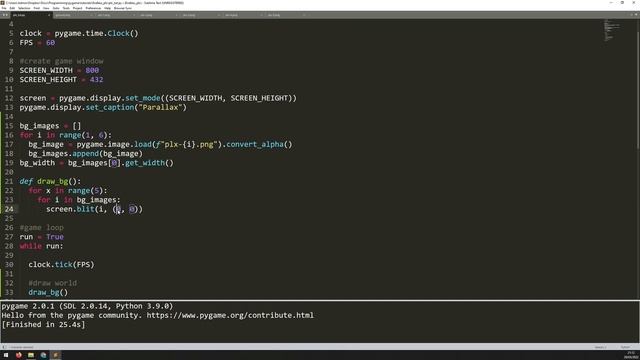Toggle the side bar icon in status bar
The image size is (640, 360).
pyautogui.click(x=4, y=347)
